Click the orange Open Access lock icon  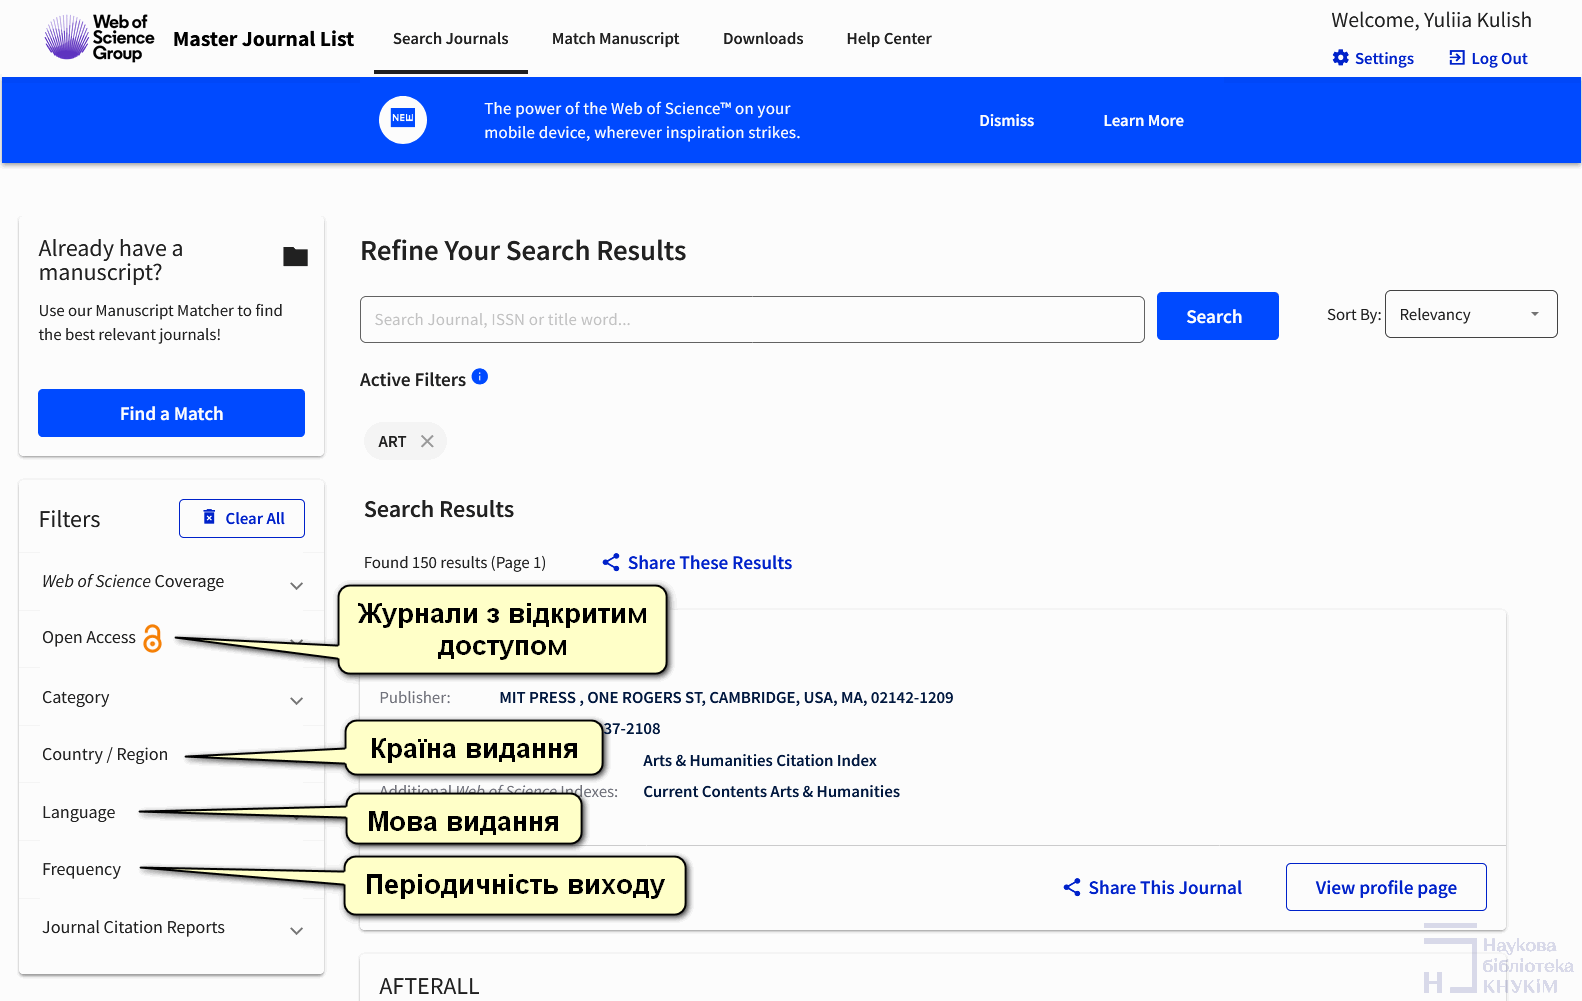152,638
